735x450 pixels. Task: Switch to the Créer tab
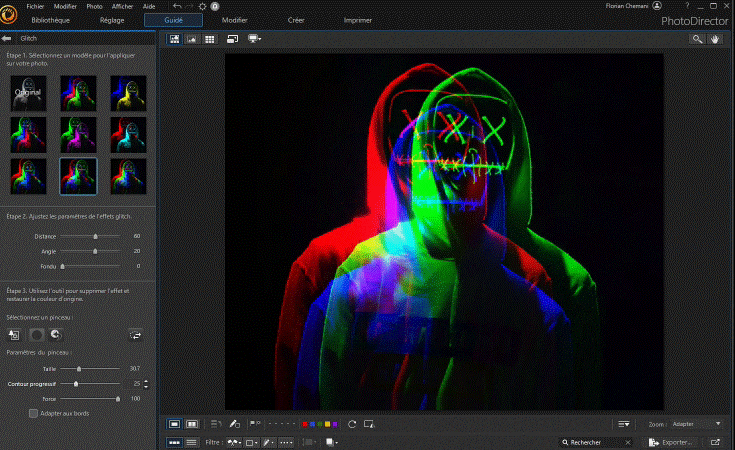pyautogui.click(x=296, y=20)
